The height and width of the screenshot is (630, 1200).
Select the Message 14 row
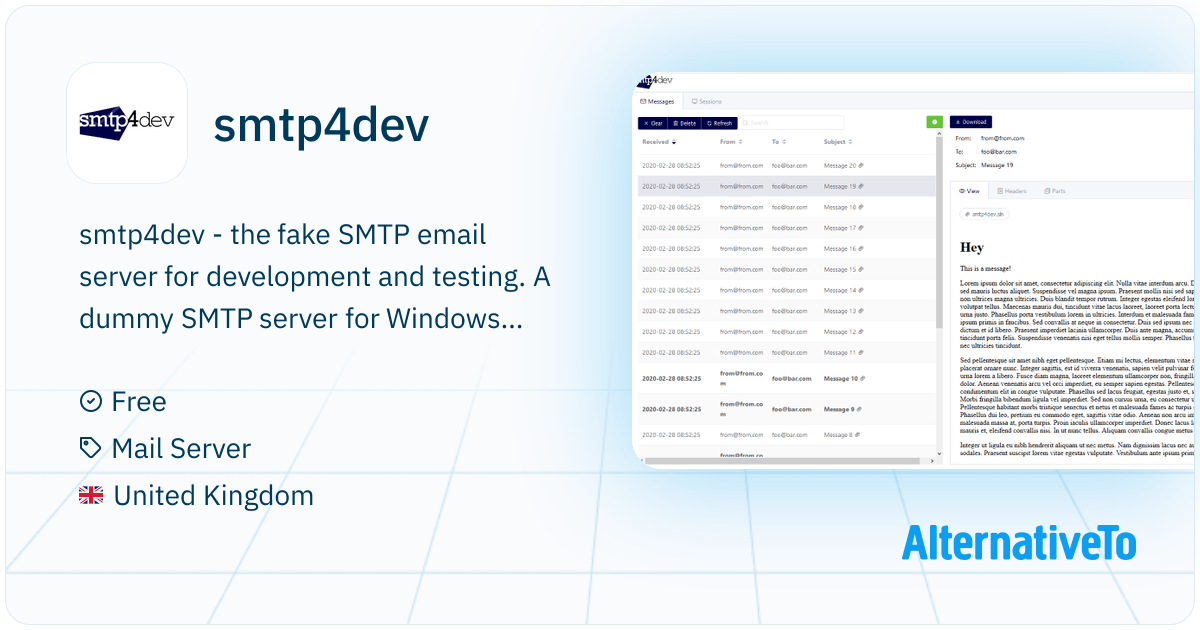(x=788, y=290)
